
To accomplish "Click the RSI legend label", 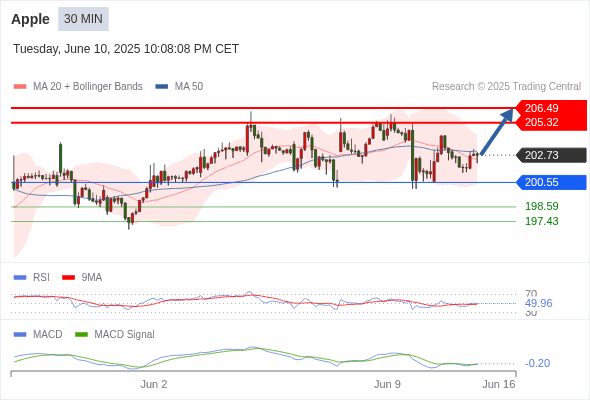I will (41, 278).
